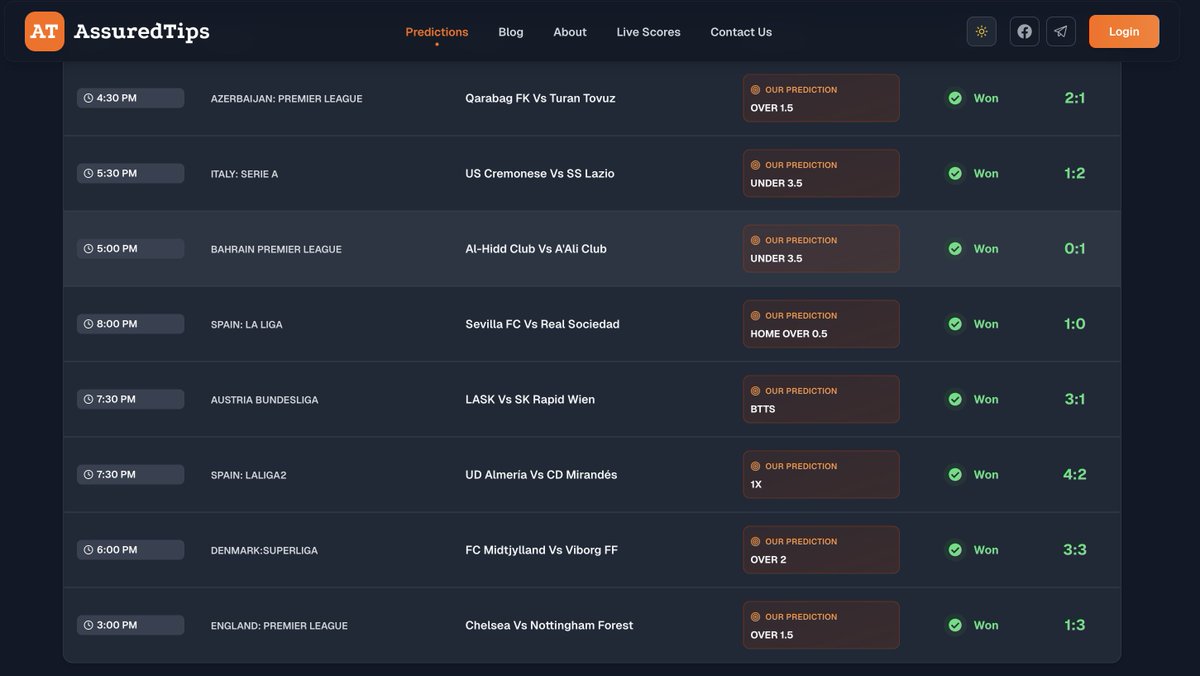Open the Facebook page icon
This screenshot has width=1200, height=676.
click(x=1024, y=31)
